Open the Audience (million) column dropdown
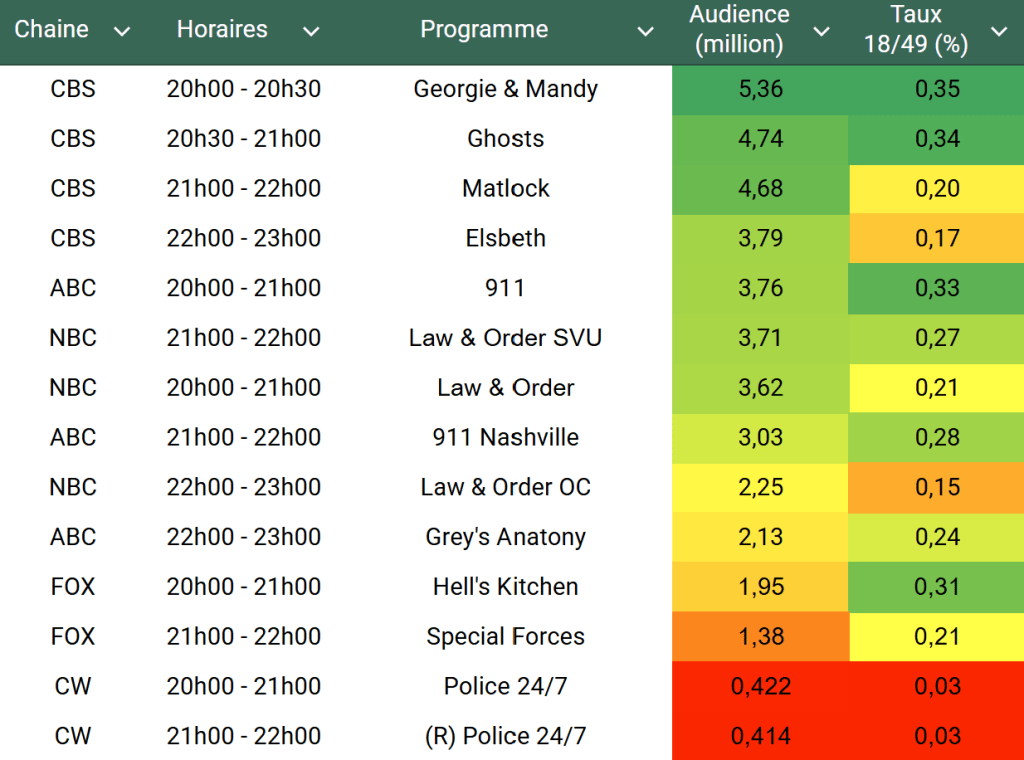This screenshot has height=760, width=1024. pos(821,32)
